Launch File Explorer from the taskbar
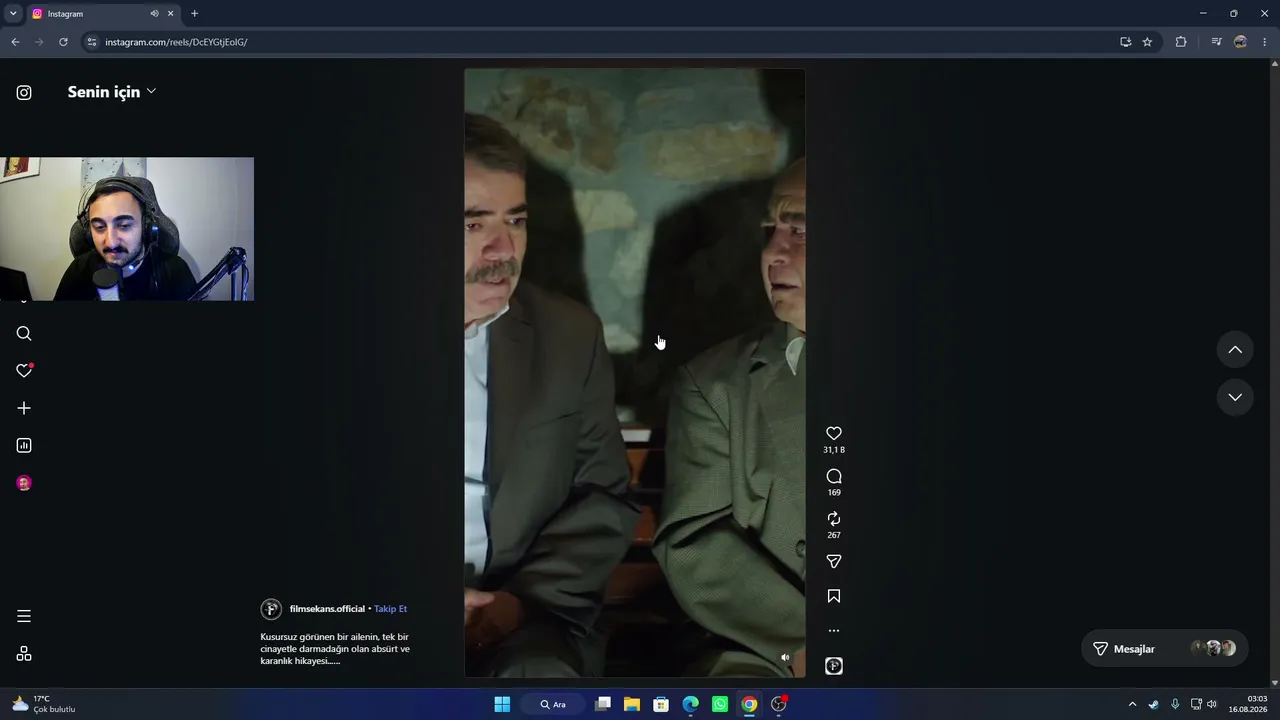1280x720 pixels. pyautogui.click(x=632, y=704)
